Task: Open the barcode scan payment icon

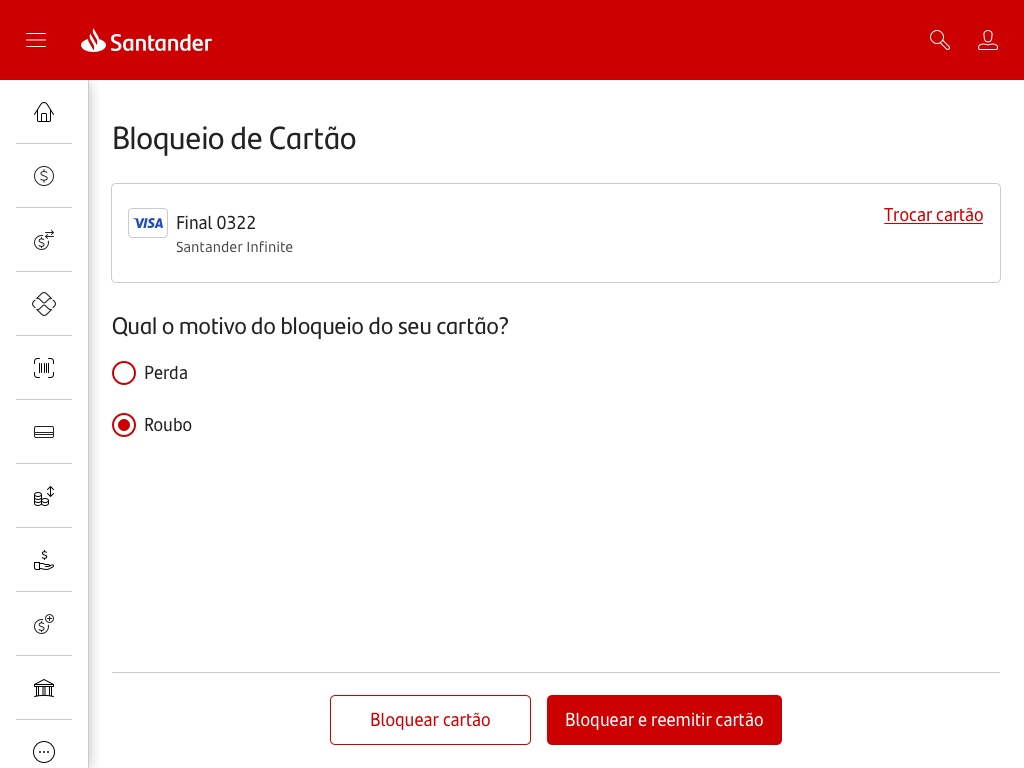Action: tap(44, 368)
